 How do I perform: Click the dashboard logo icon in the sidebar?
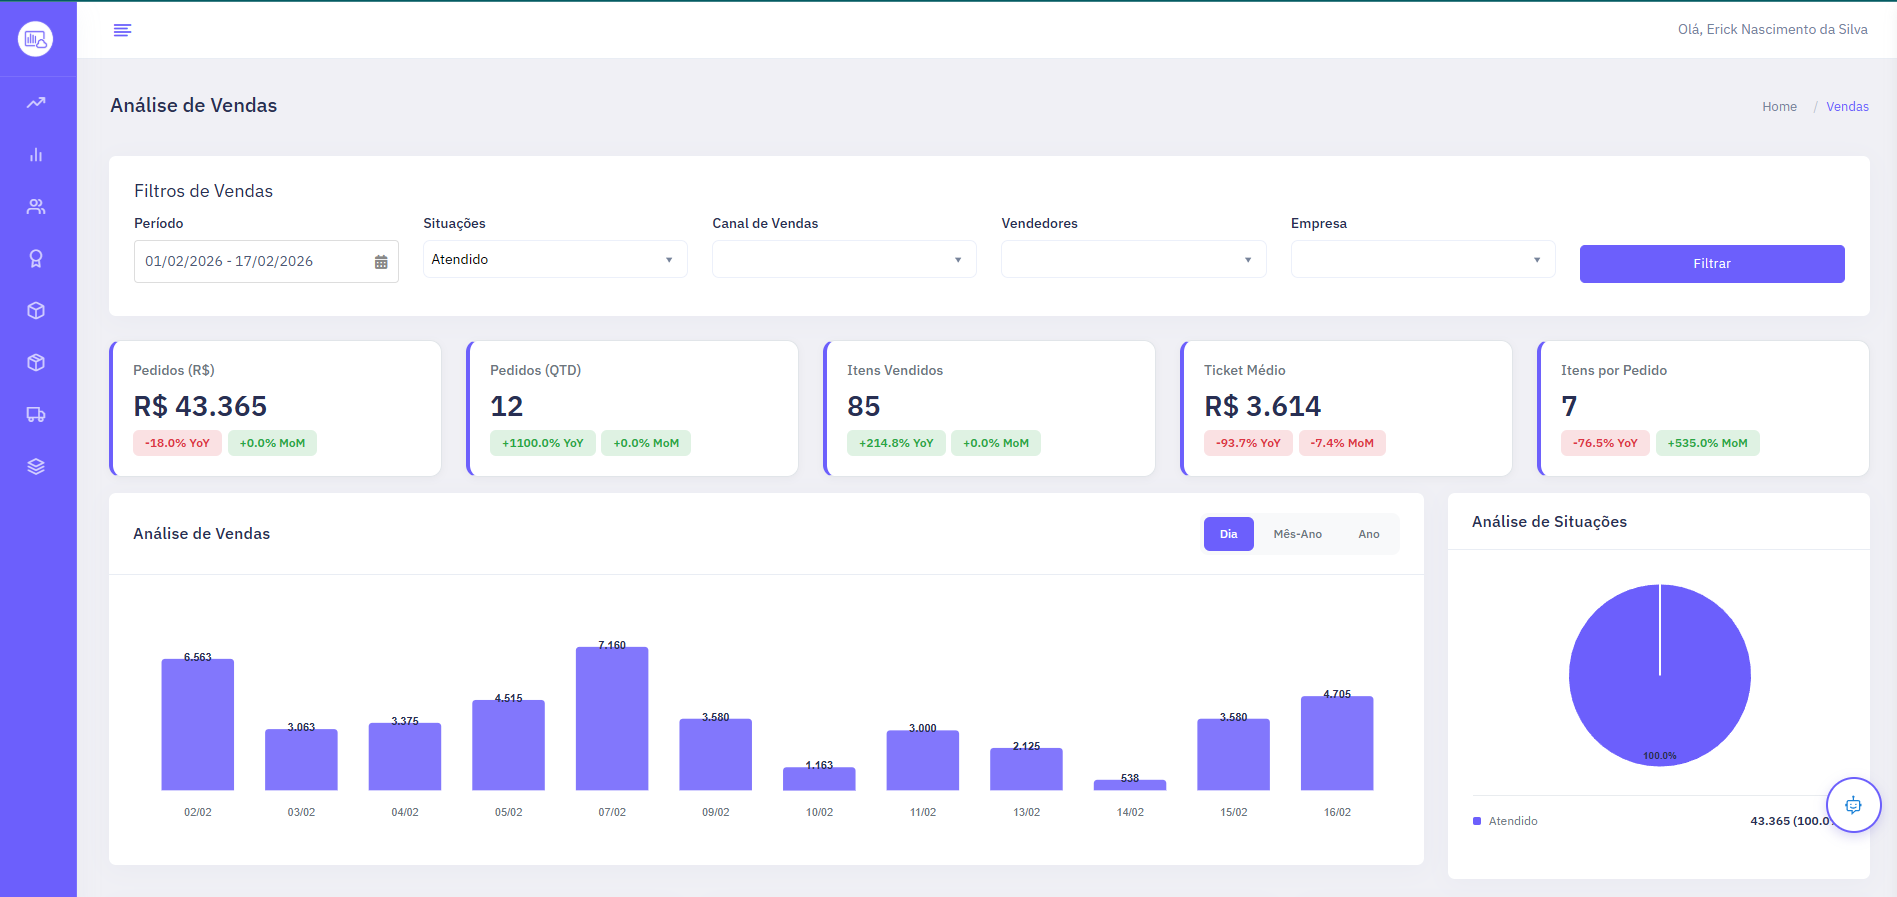coord(35,39)
